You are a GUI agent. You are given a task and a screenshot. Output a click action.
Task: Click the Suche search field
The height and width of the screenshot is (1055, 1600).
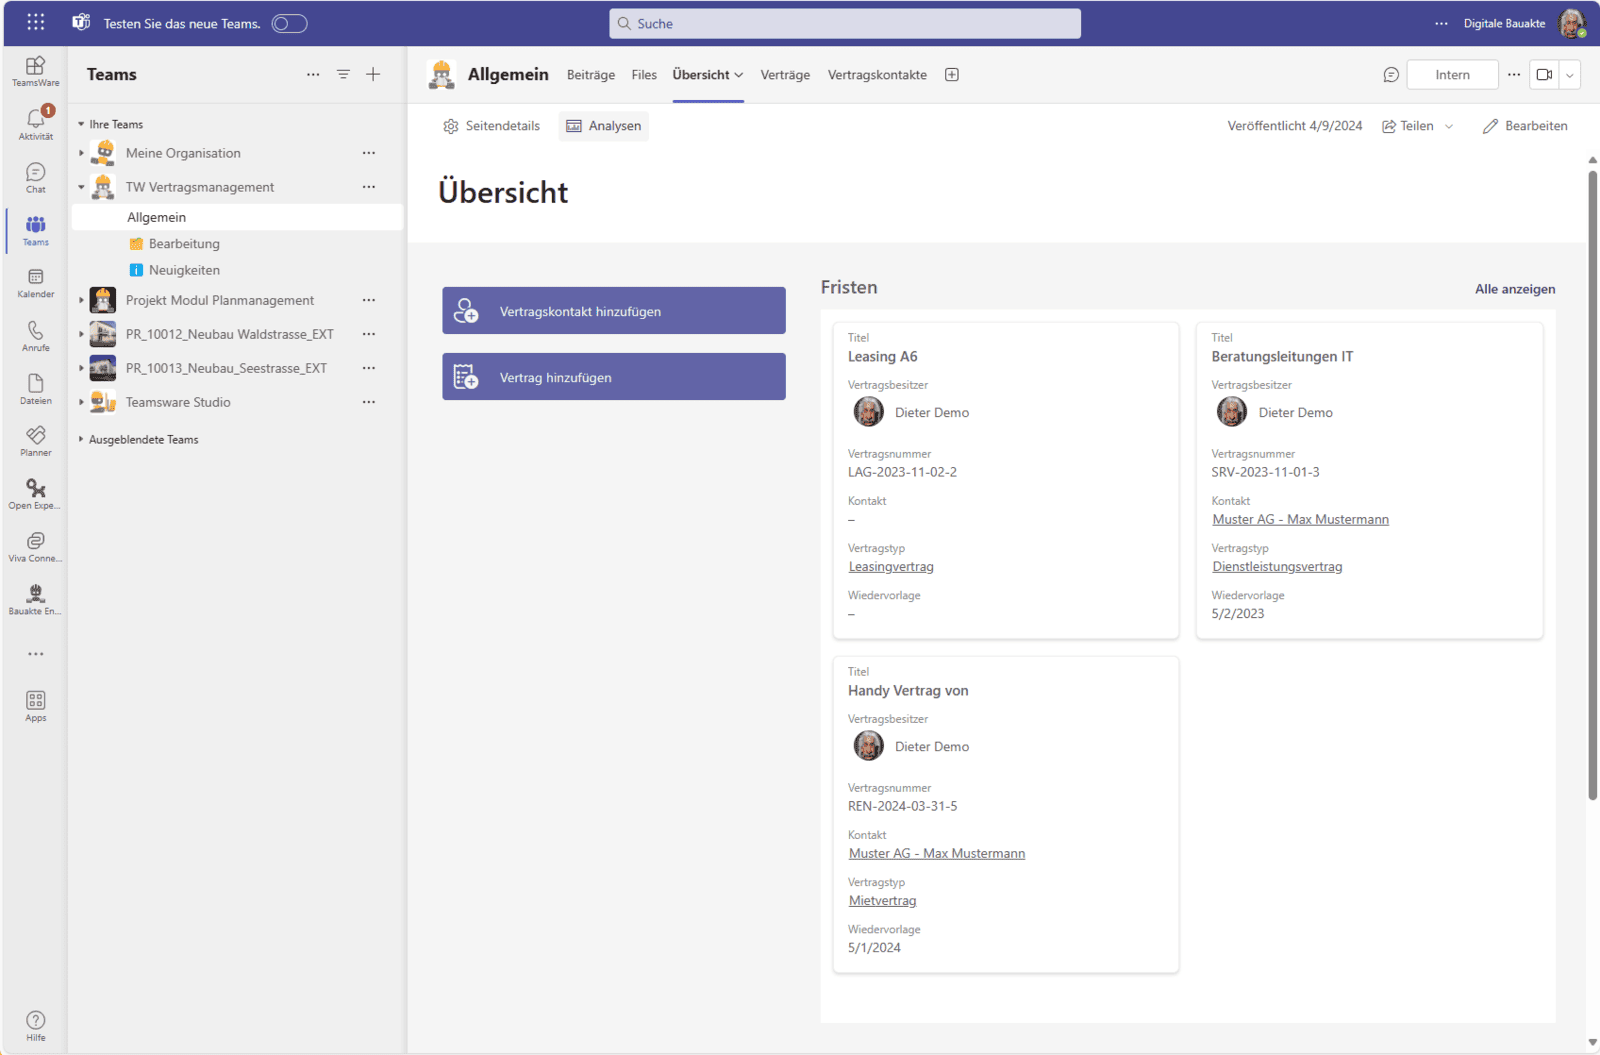(845, 24)
